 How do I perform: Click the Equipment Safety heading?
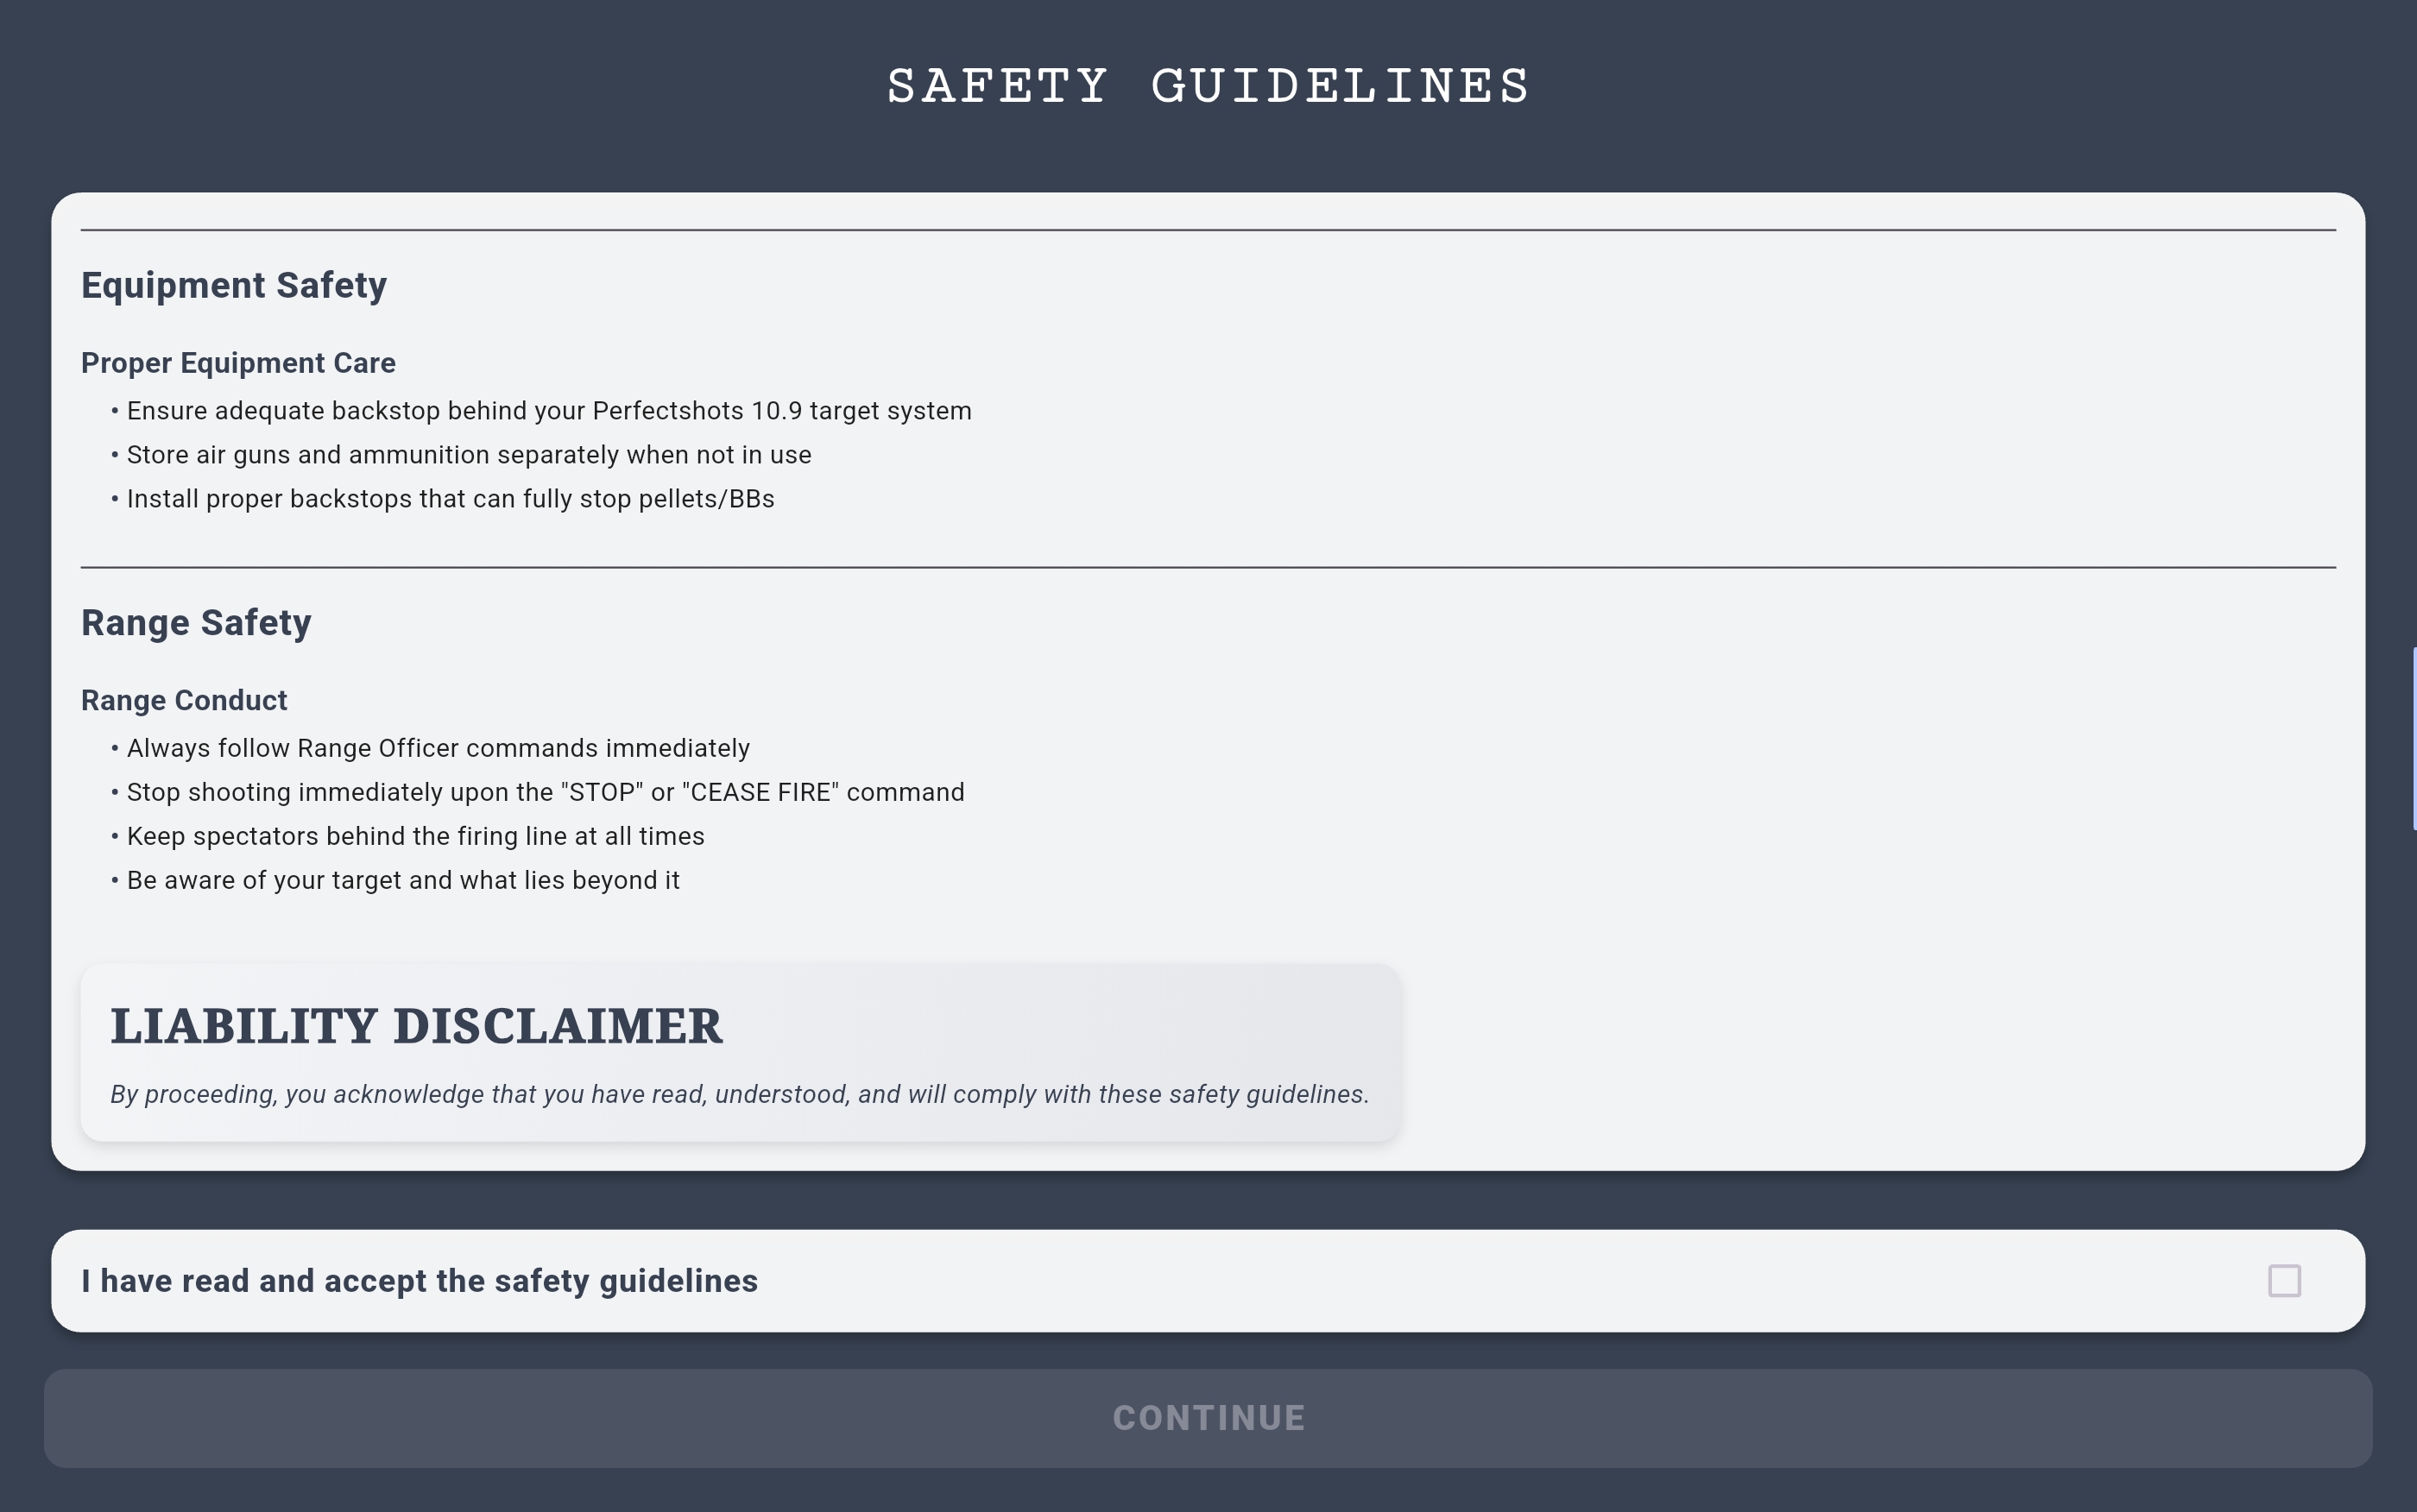pos(234,285)
